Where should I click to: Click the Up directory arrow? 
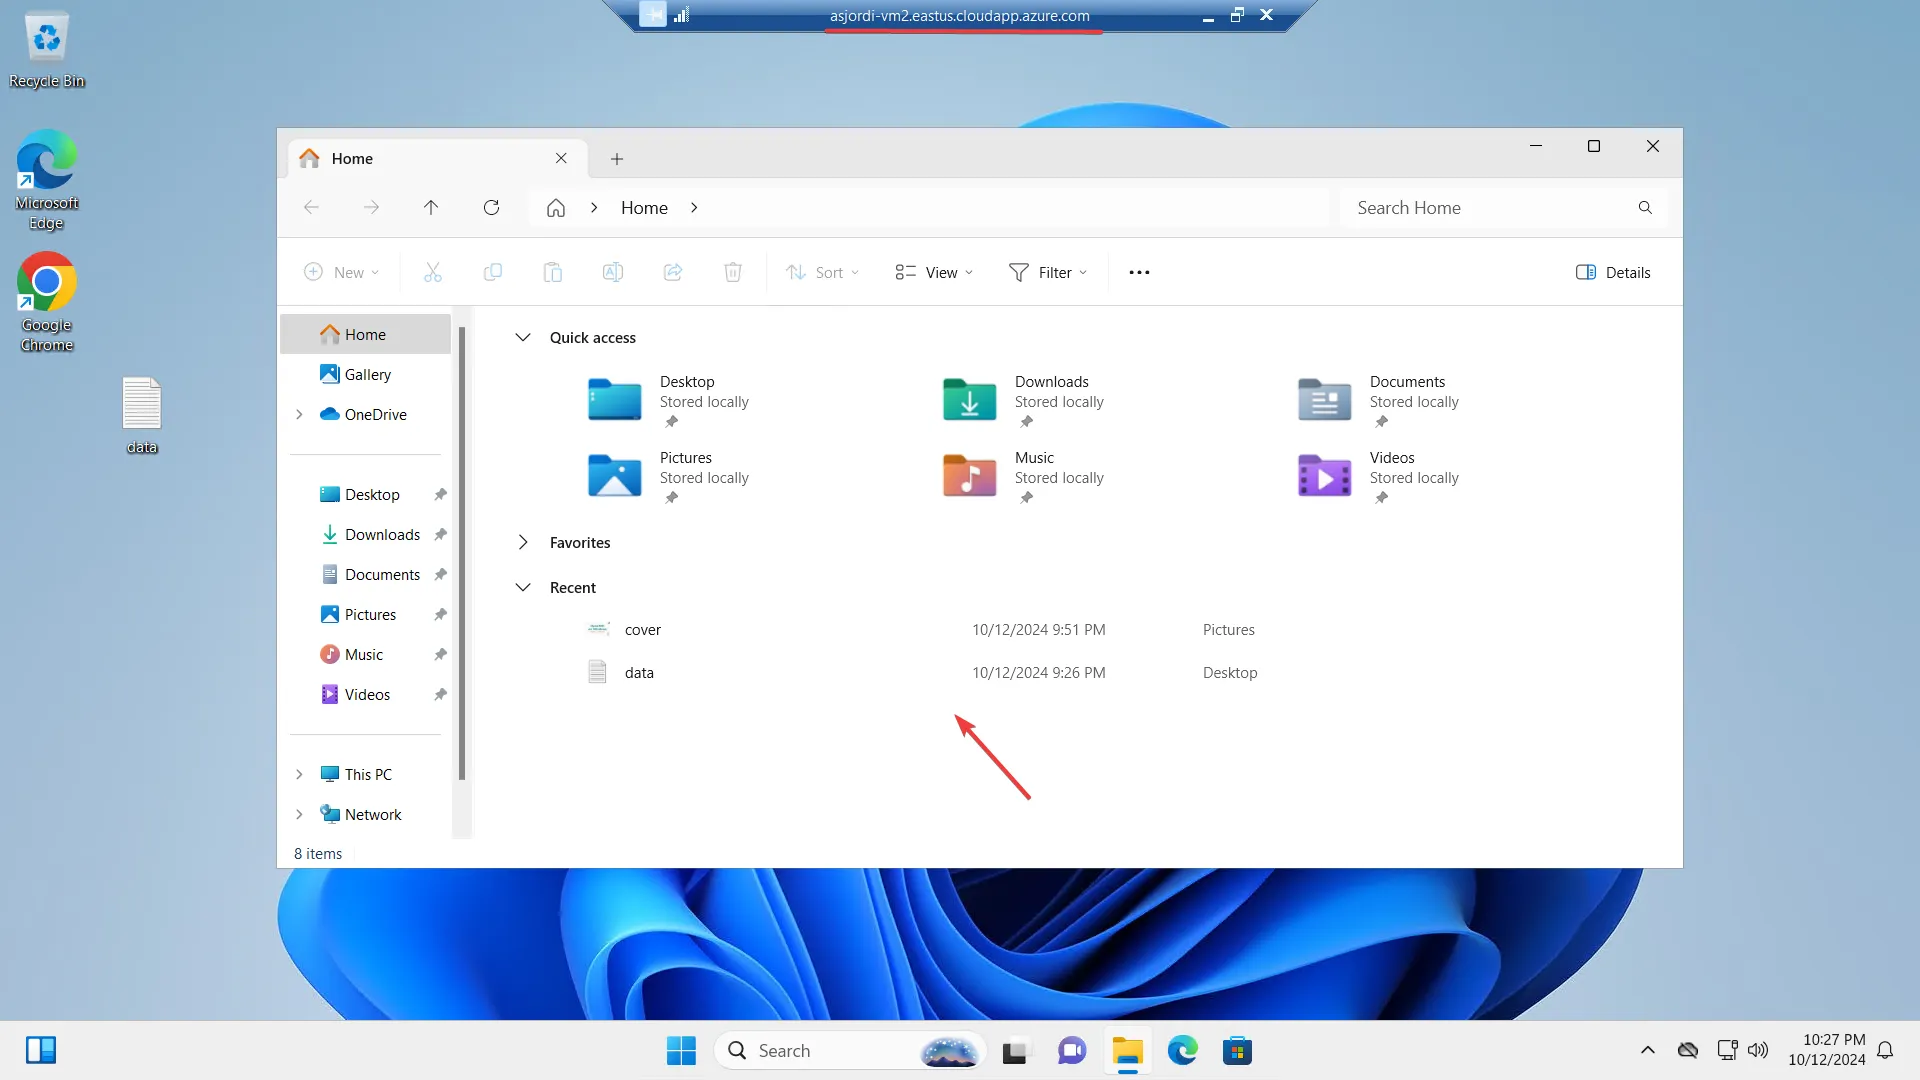(431, 207)
